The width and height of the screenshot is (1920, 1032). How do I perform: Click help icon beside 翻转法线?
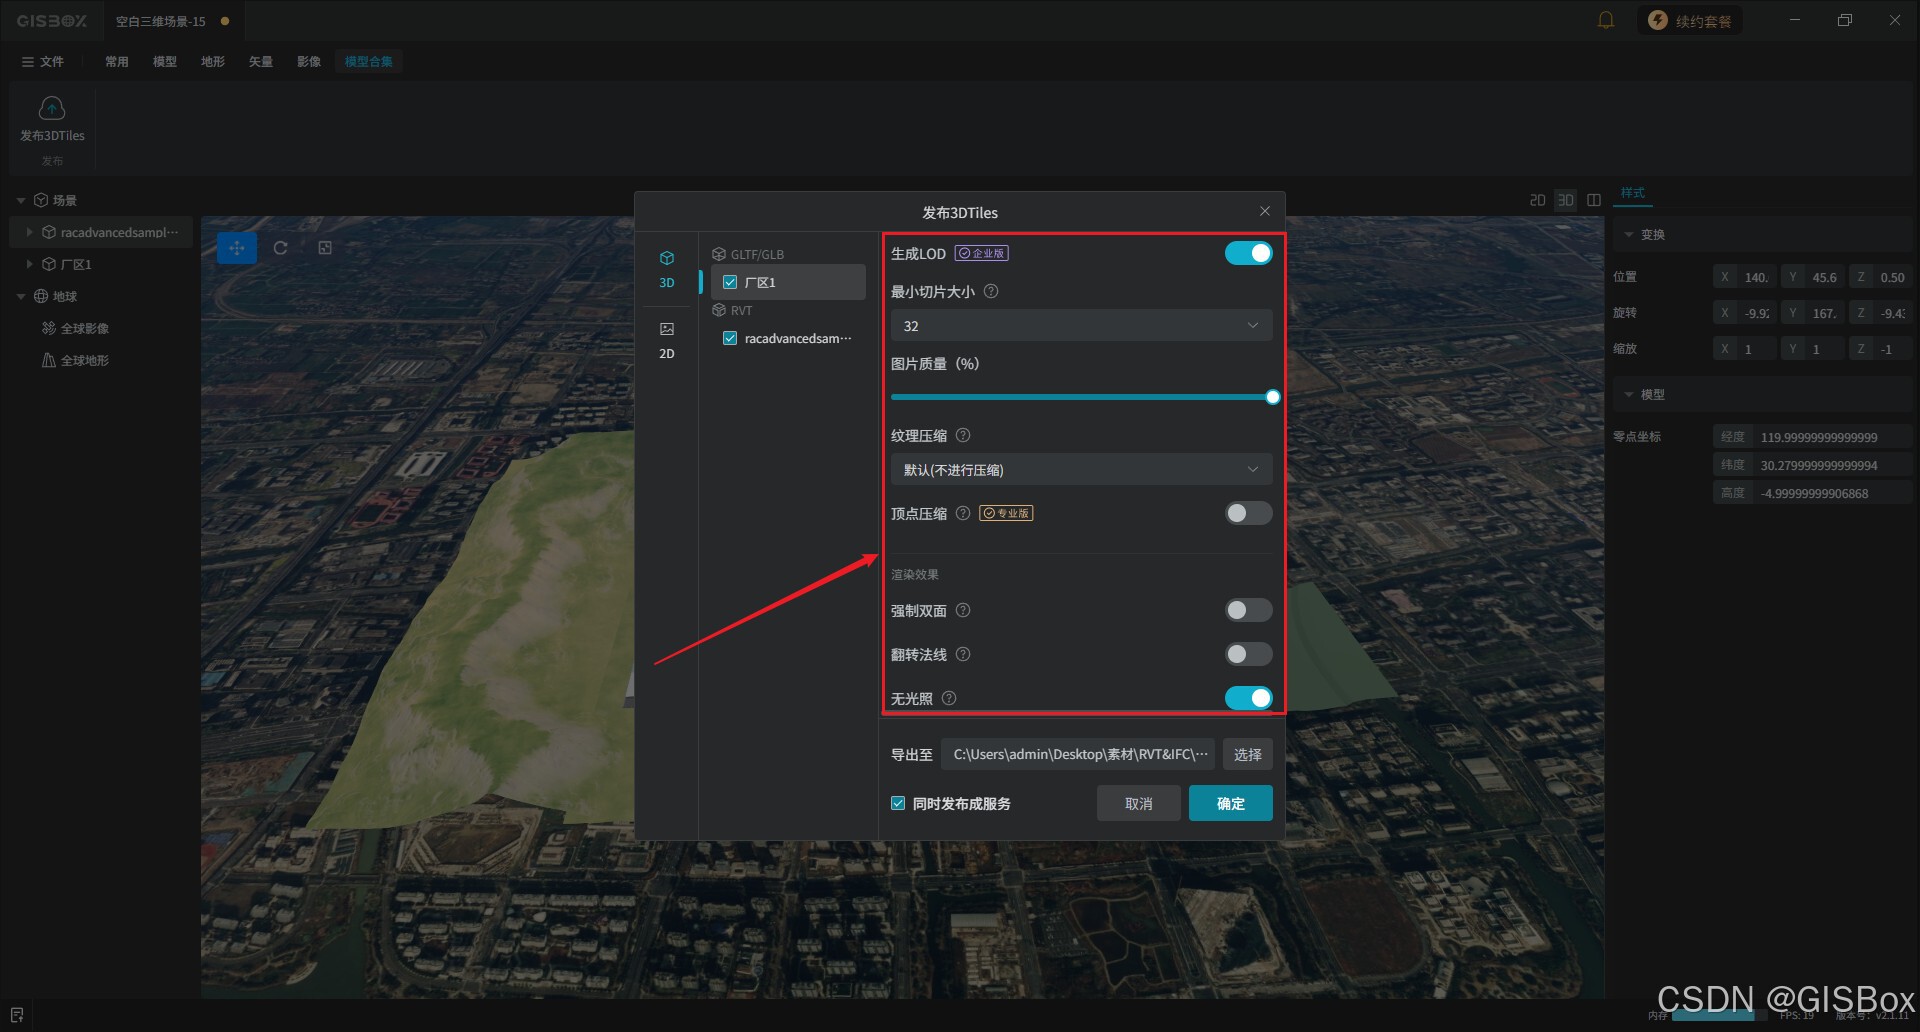[963, 654]
